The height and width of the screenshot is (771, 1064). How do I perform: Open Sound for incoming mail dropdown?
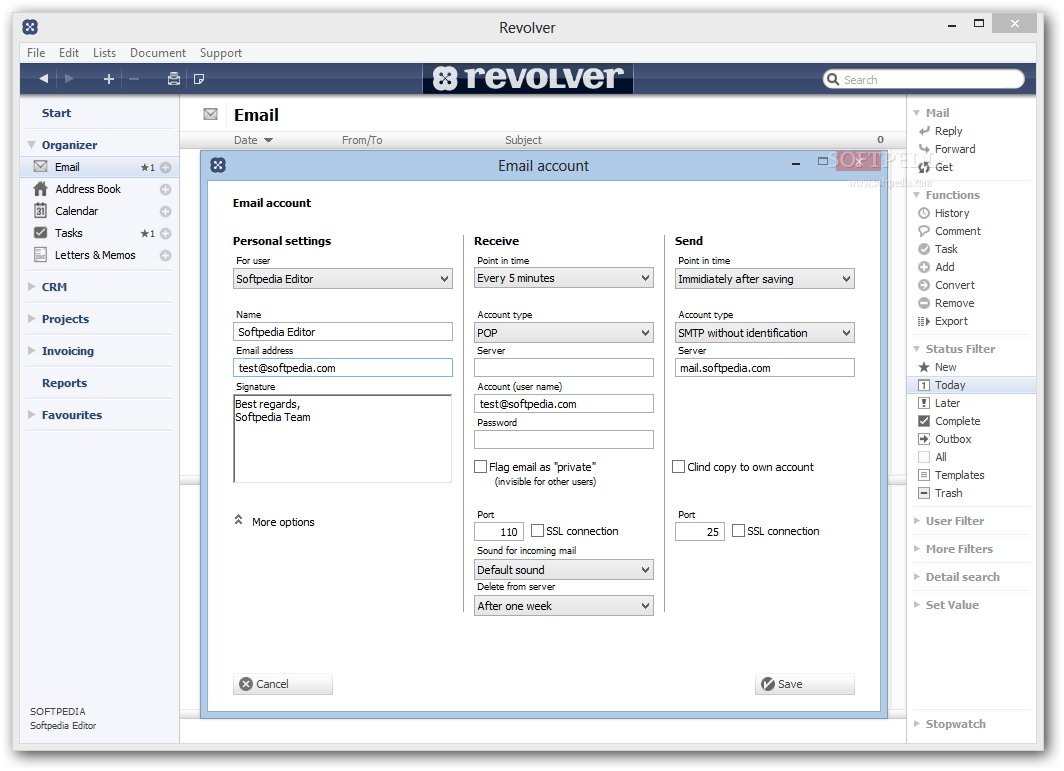[x=564, y=569]
